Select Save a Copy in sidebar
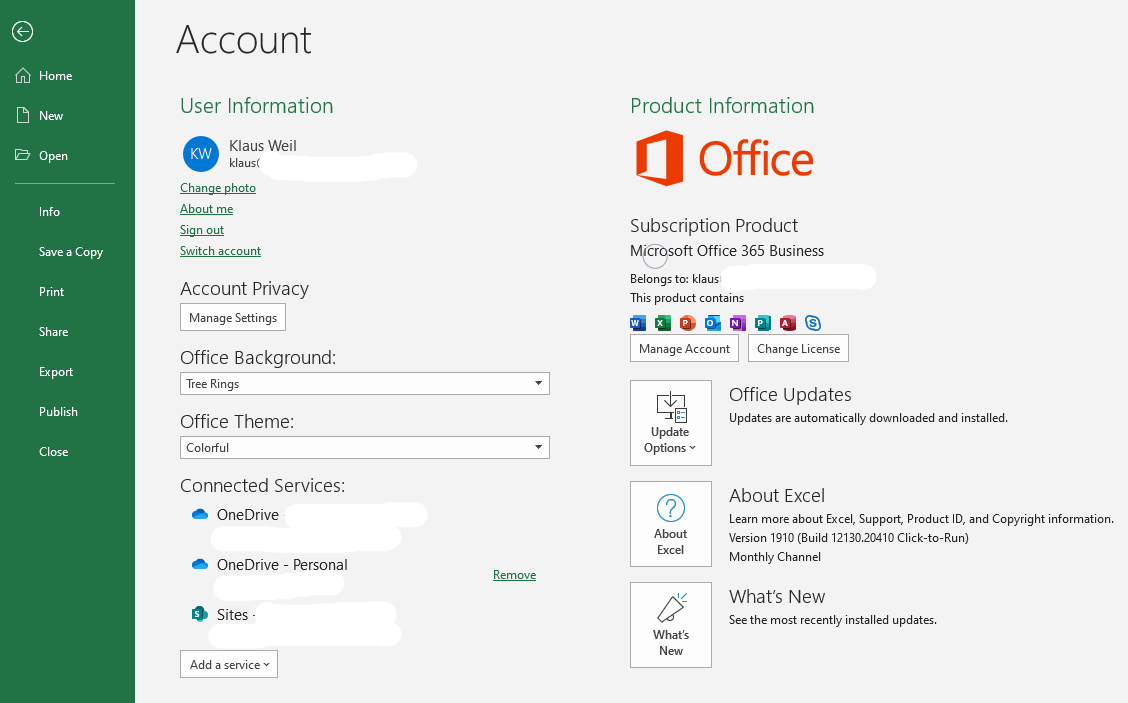1128x703 pixels. click(x=70, y=252)
